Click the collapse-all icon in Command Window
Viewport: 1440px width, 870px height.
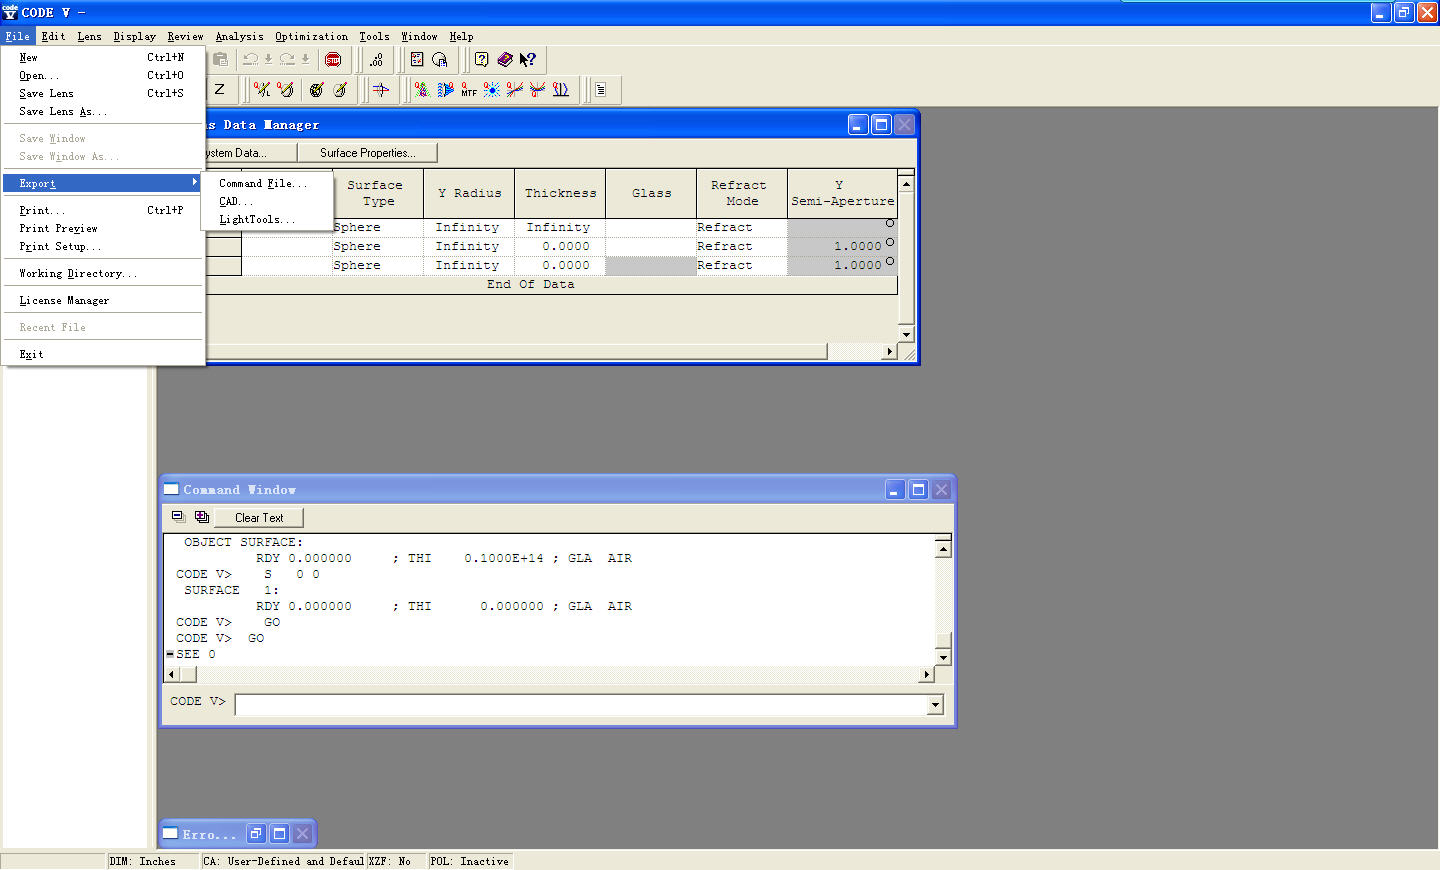pyautogui.click(x=179, y=517)
